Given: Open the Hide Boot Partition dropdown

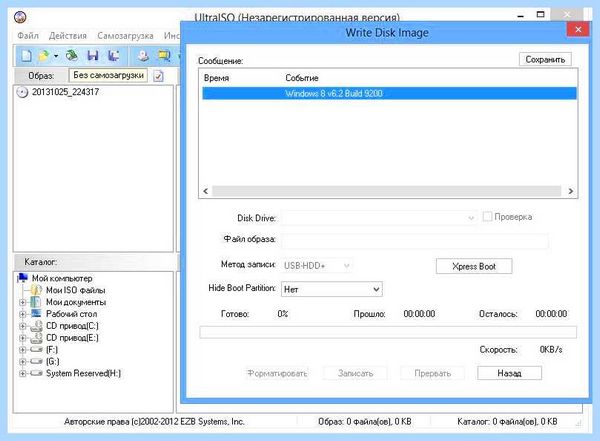Looking at the screenshot, I should [x=331, y=289].
